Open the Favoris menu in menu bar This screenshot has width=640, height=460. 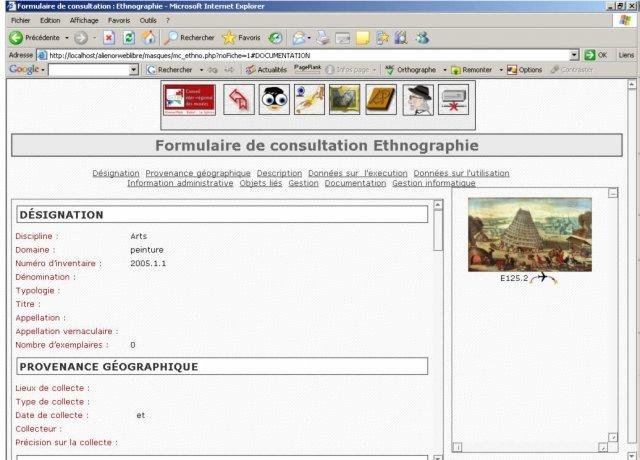point(119,20)
